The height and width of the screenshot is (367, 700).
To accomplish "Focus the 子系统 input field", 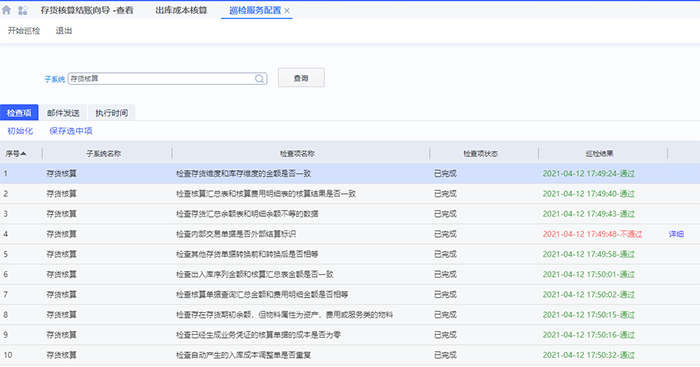I will coord(167,79).
